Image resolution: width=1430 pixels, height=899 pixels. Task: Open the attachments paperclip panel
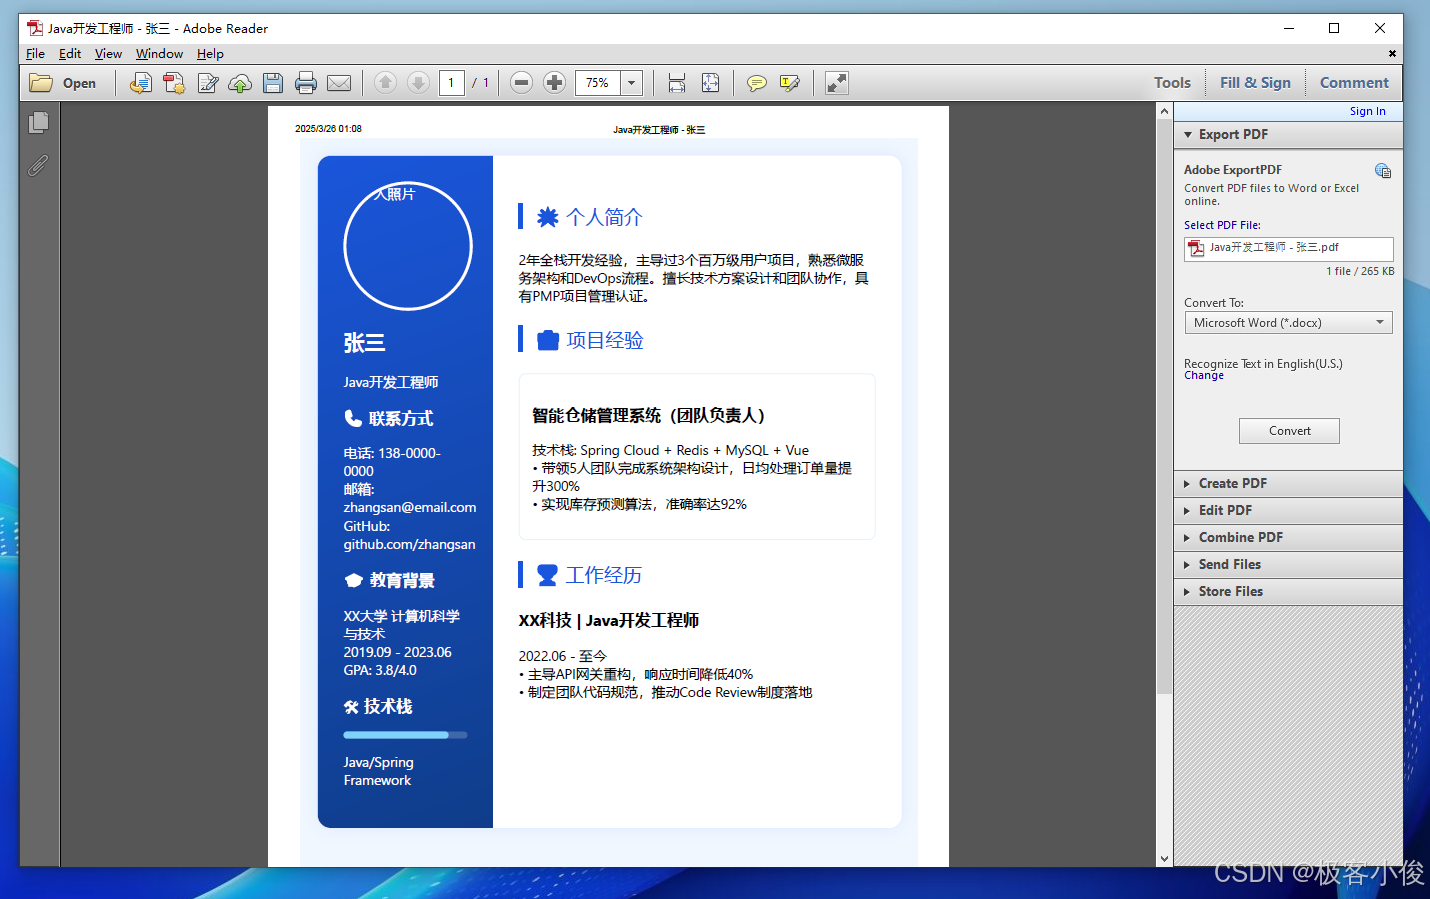[38, 165]
